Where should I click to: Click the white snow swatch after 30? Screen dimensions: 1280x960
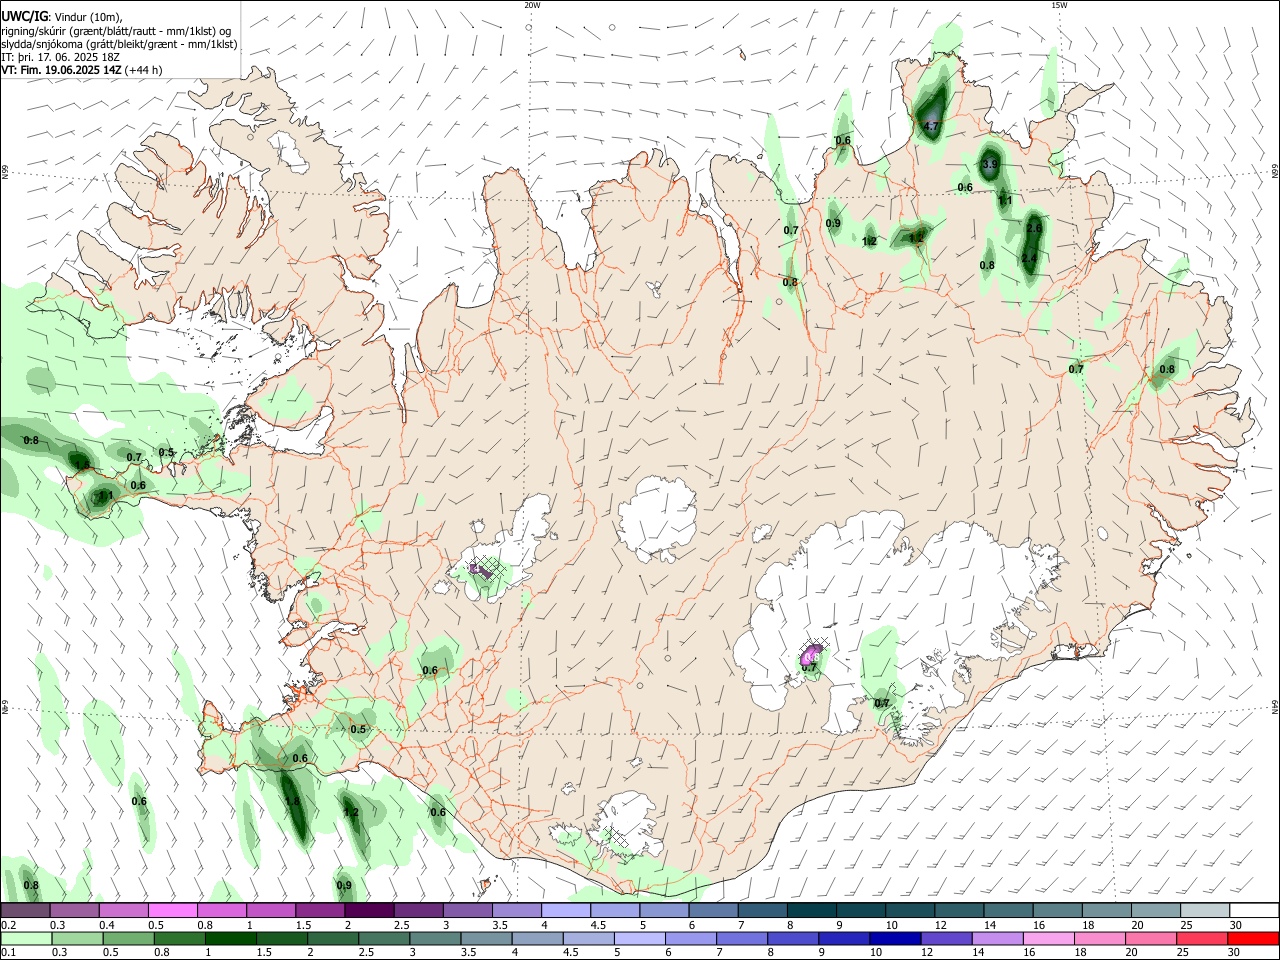click(1254, 911)
